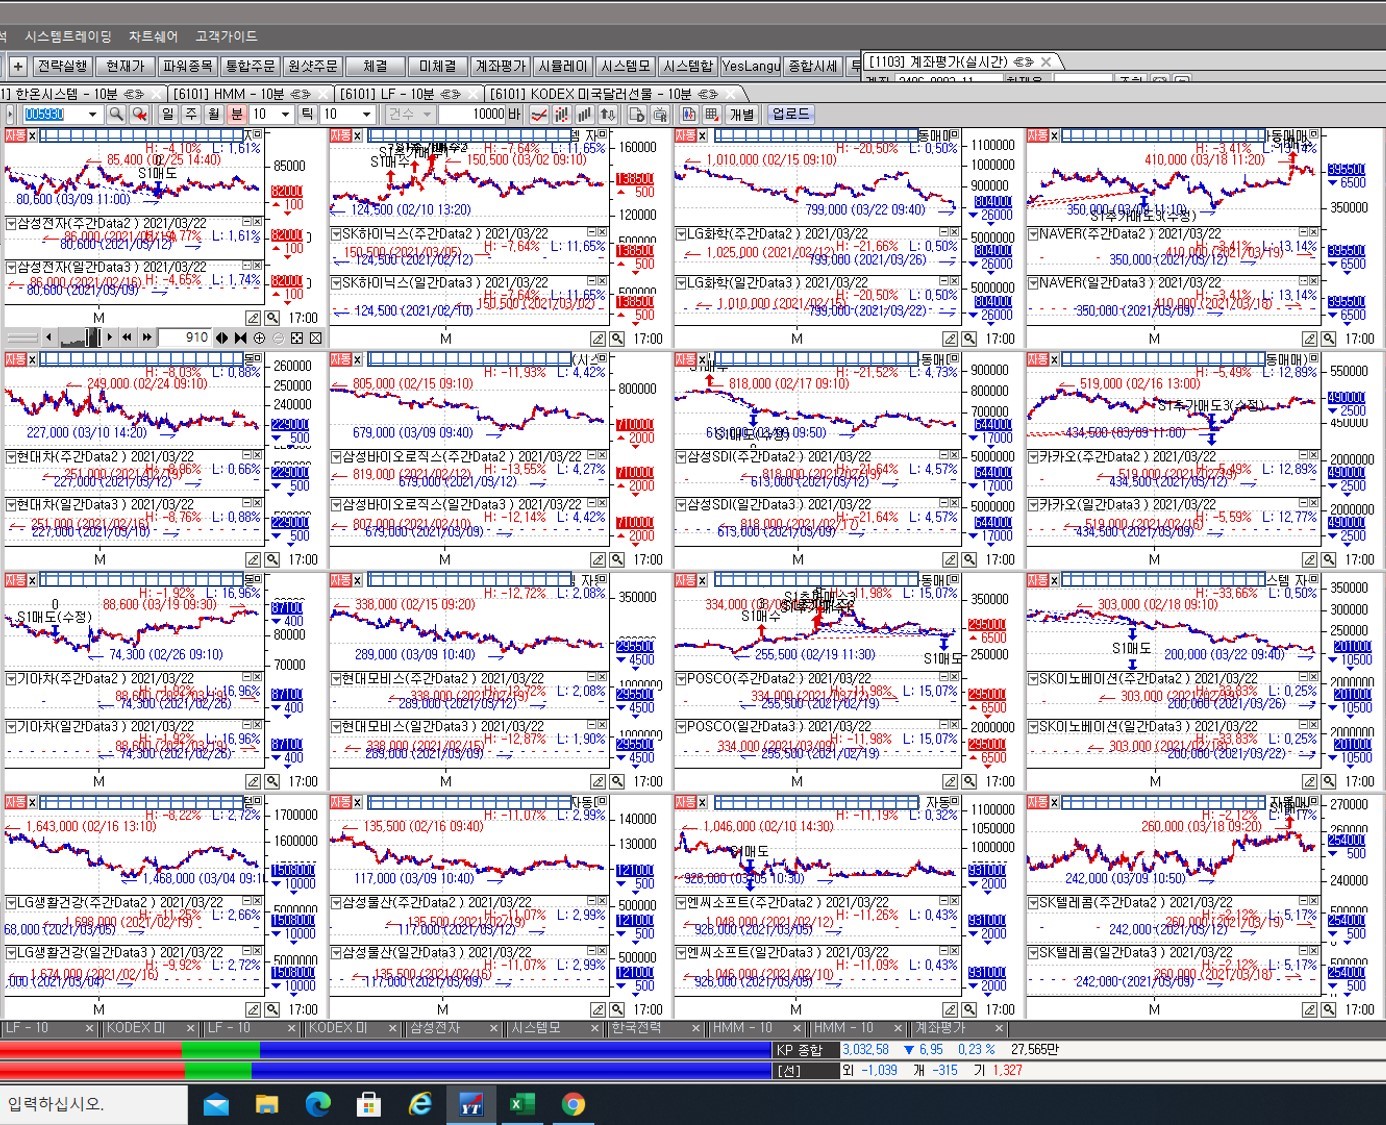Click the Excel icon in Windows taskbar
The width and height of the screenshot is (1386, 1125).
point(521,1104)
